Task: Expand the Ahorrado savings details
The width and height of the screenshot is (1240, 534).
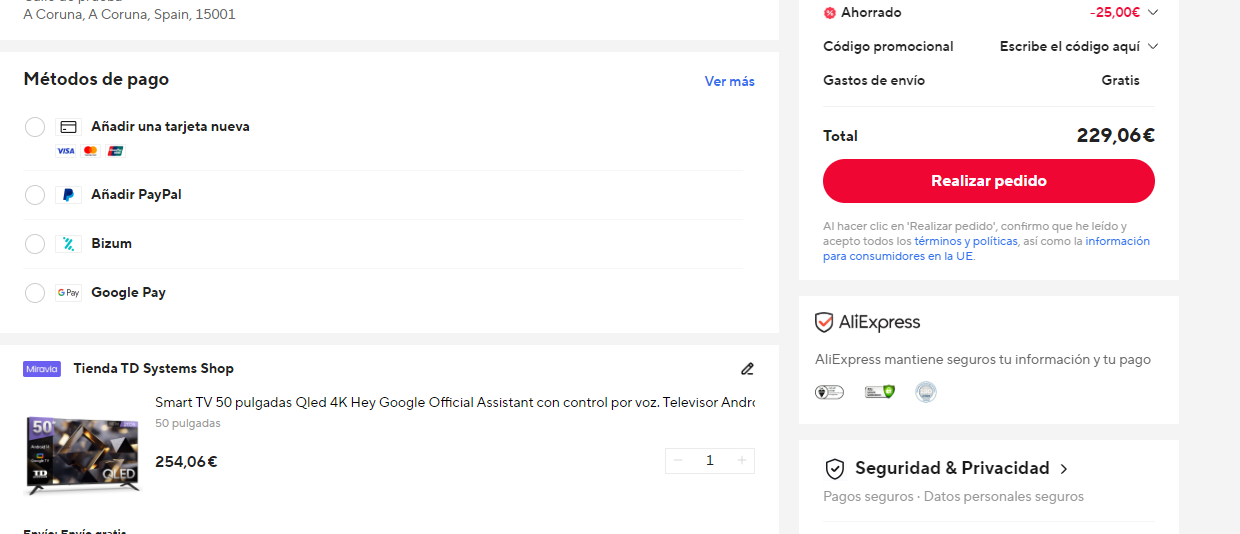Action: point(1153,13)
